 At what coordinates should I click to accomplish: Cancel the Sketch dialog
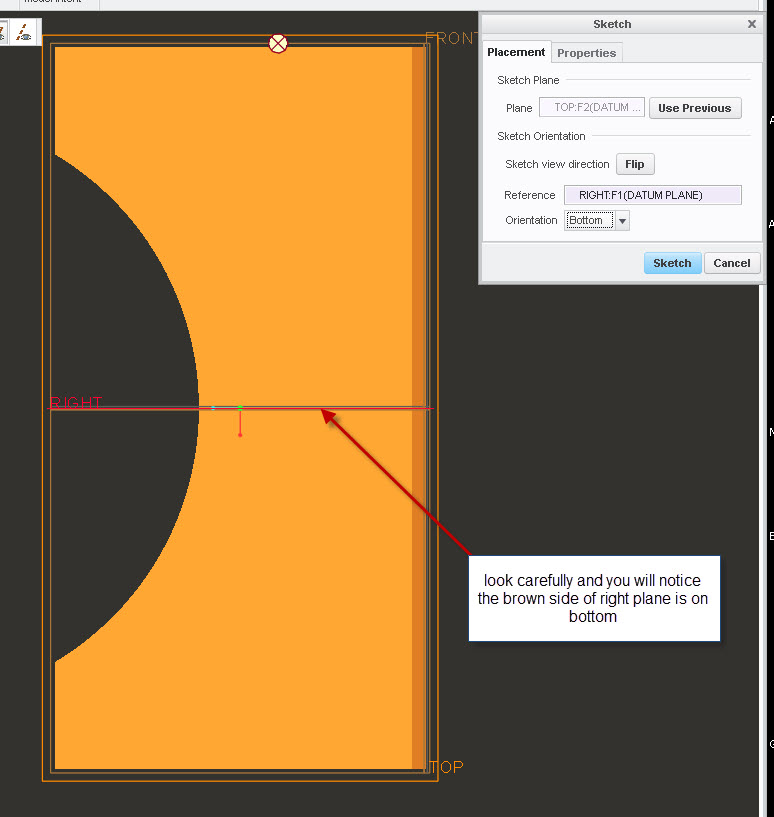click(x=732, y=263)
